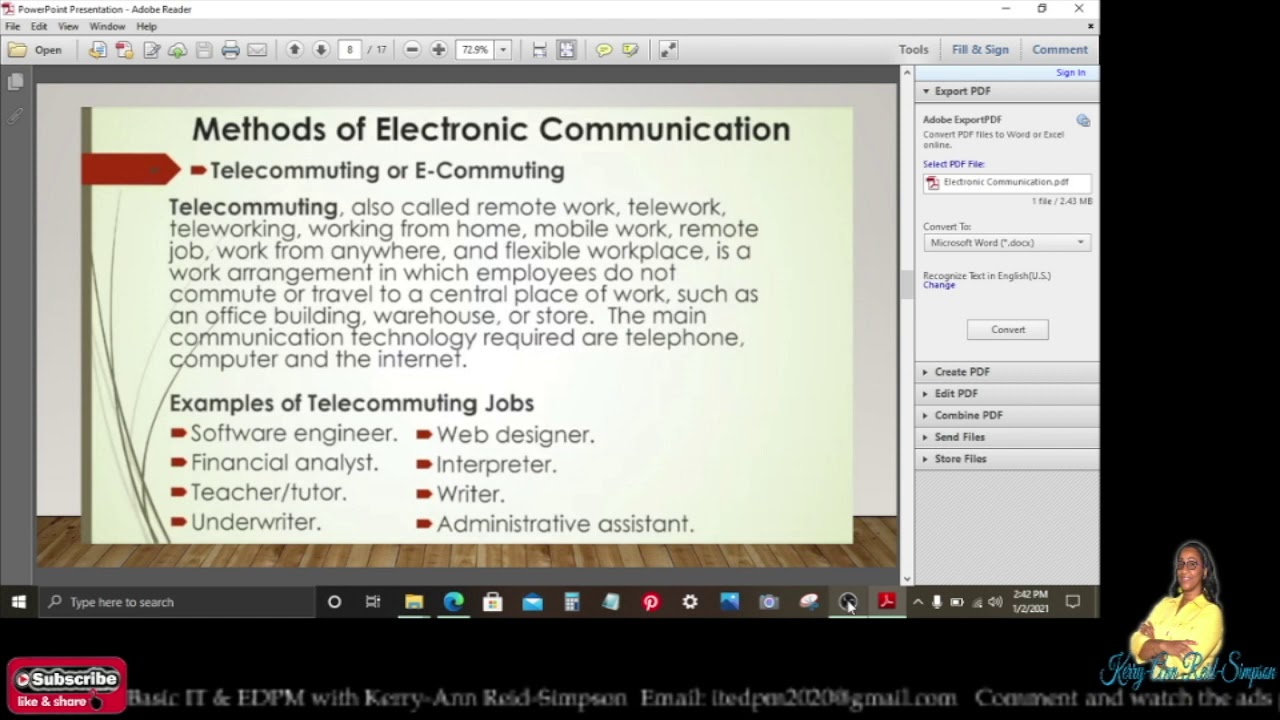Open the Window menu

click(x=107, y=26)
